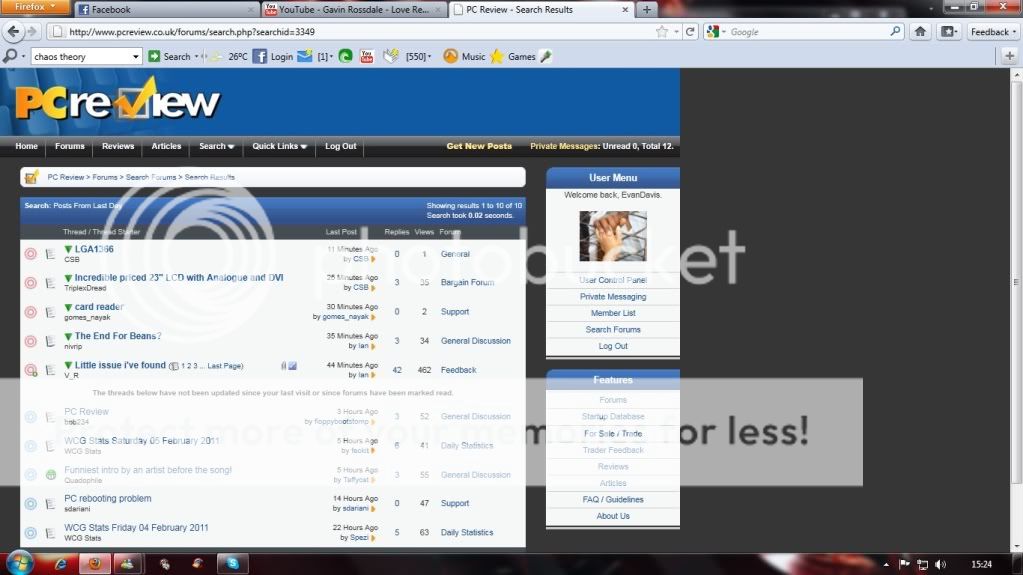Click Log Out in navigation bar
The image size is (1023, 575).
tap(341, 146)
